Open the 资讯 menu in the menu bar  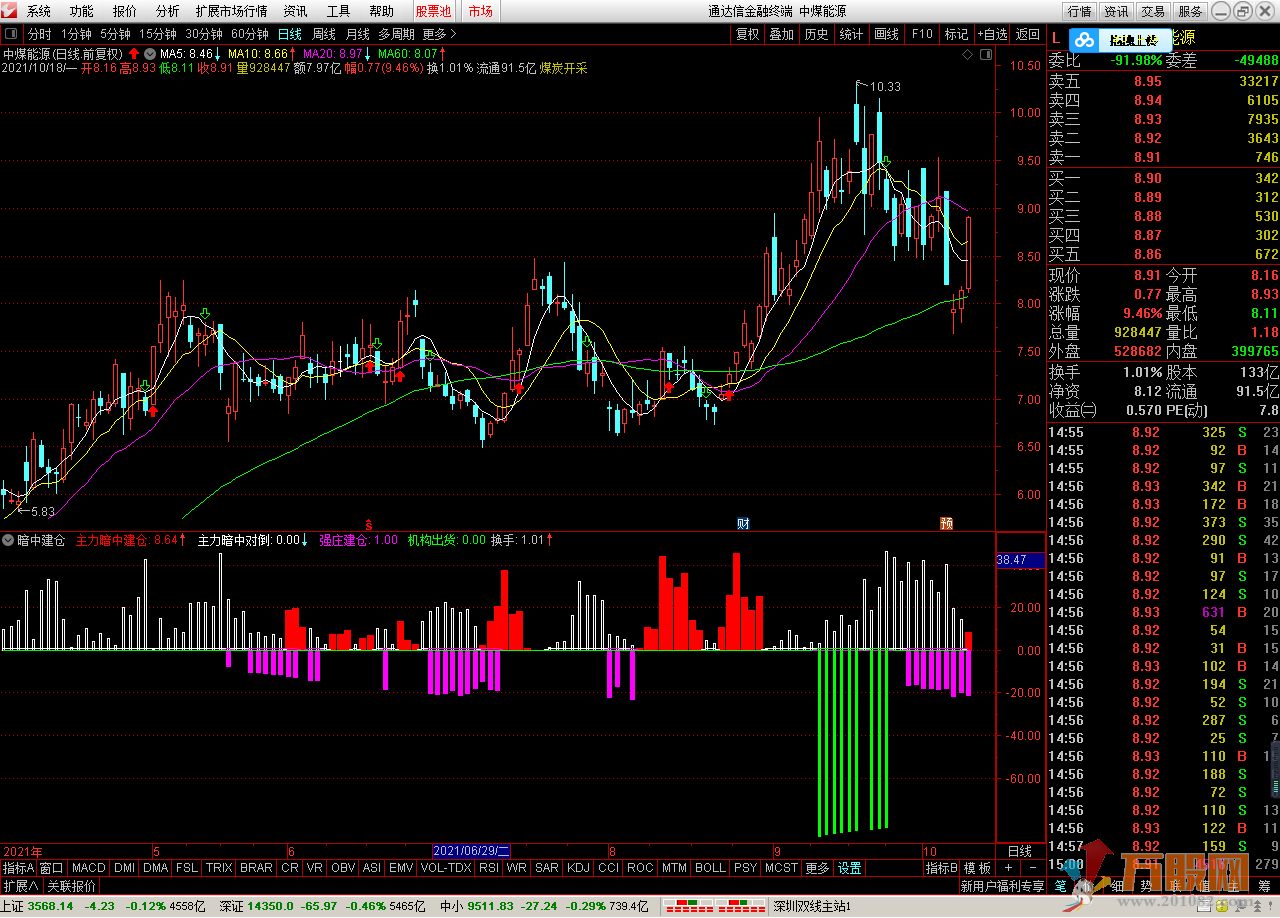click(296, 11)
